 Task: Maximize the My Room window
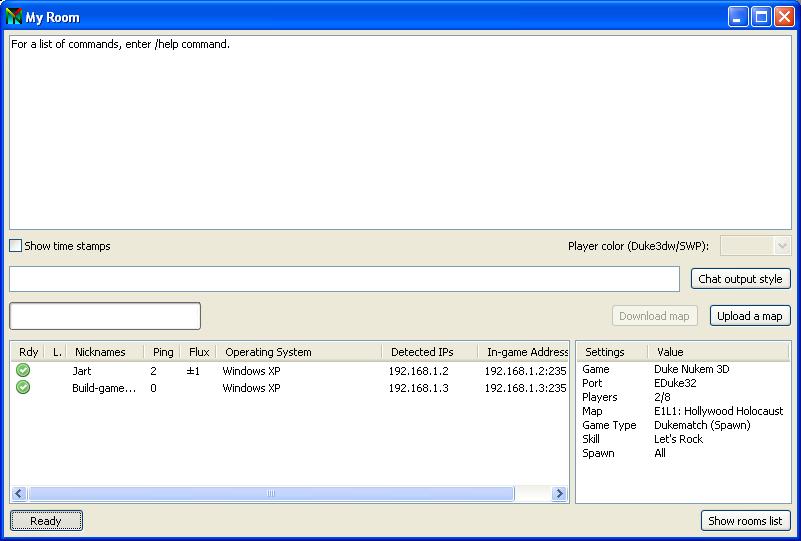pos(761,17)
